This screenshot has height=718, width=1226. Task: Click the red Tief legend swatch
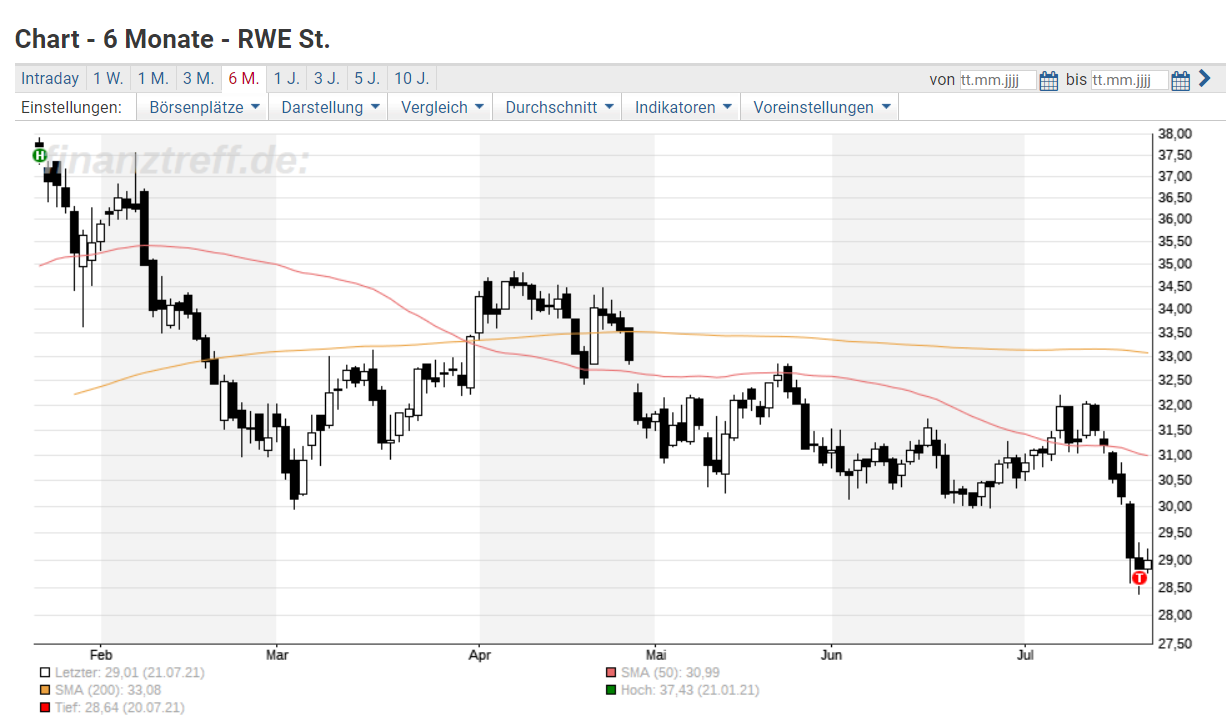point(45,707)
